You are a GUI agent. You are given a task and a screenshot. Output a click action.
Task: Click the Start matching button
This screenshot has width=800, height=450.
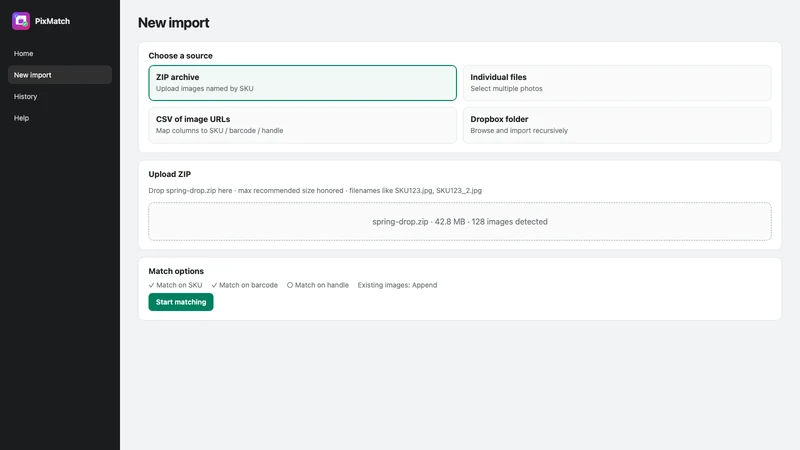(x=181, y=302)
